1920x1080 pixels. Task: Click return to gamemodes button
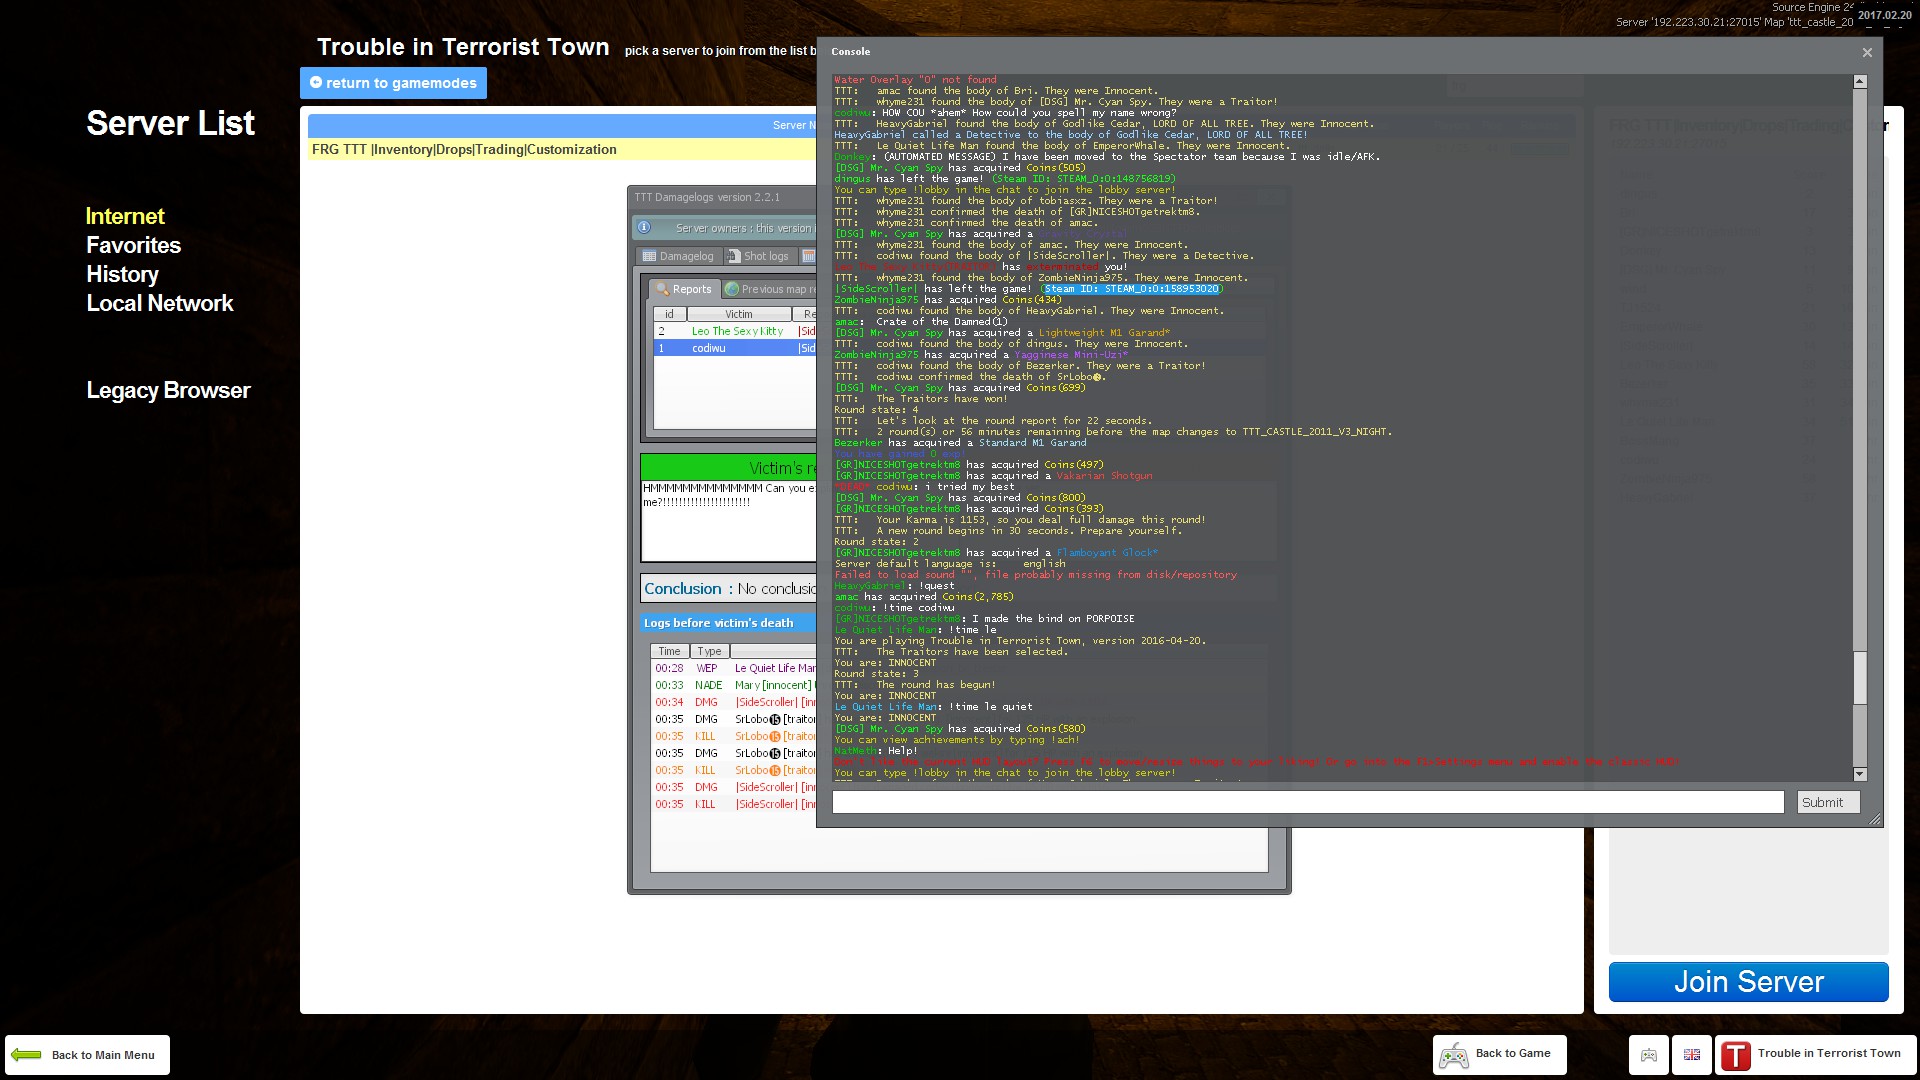(x=393, y=83)
